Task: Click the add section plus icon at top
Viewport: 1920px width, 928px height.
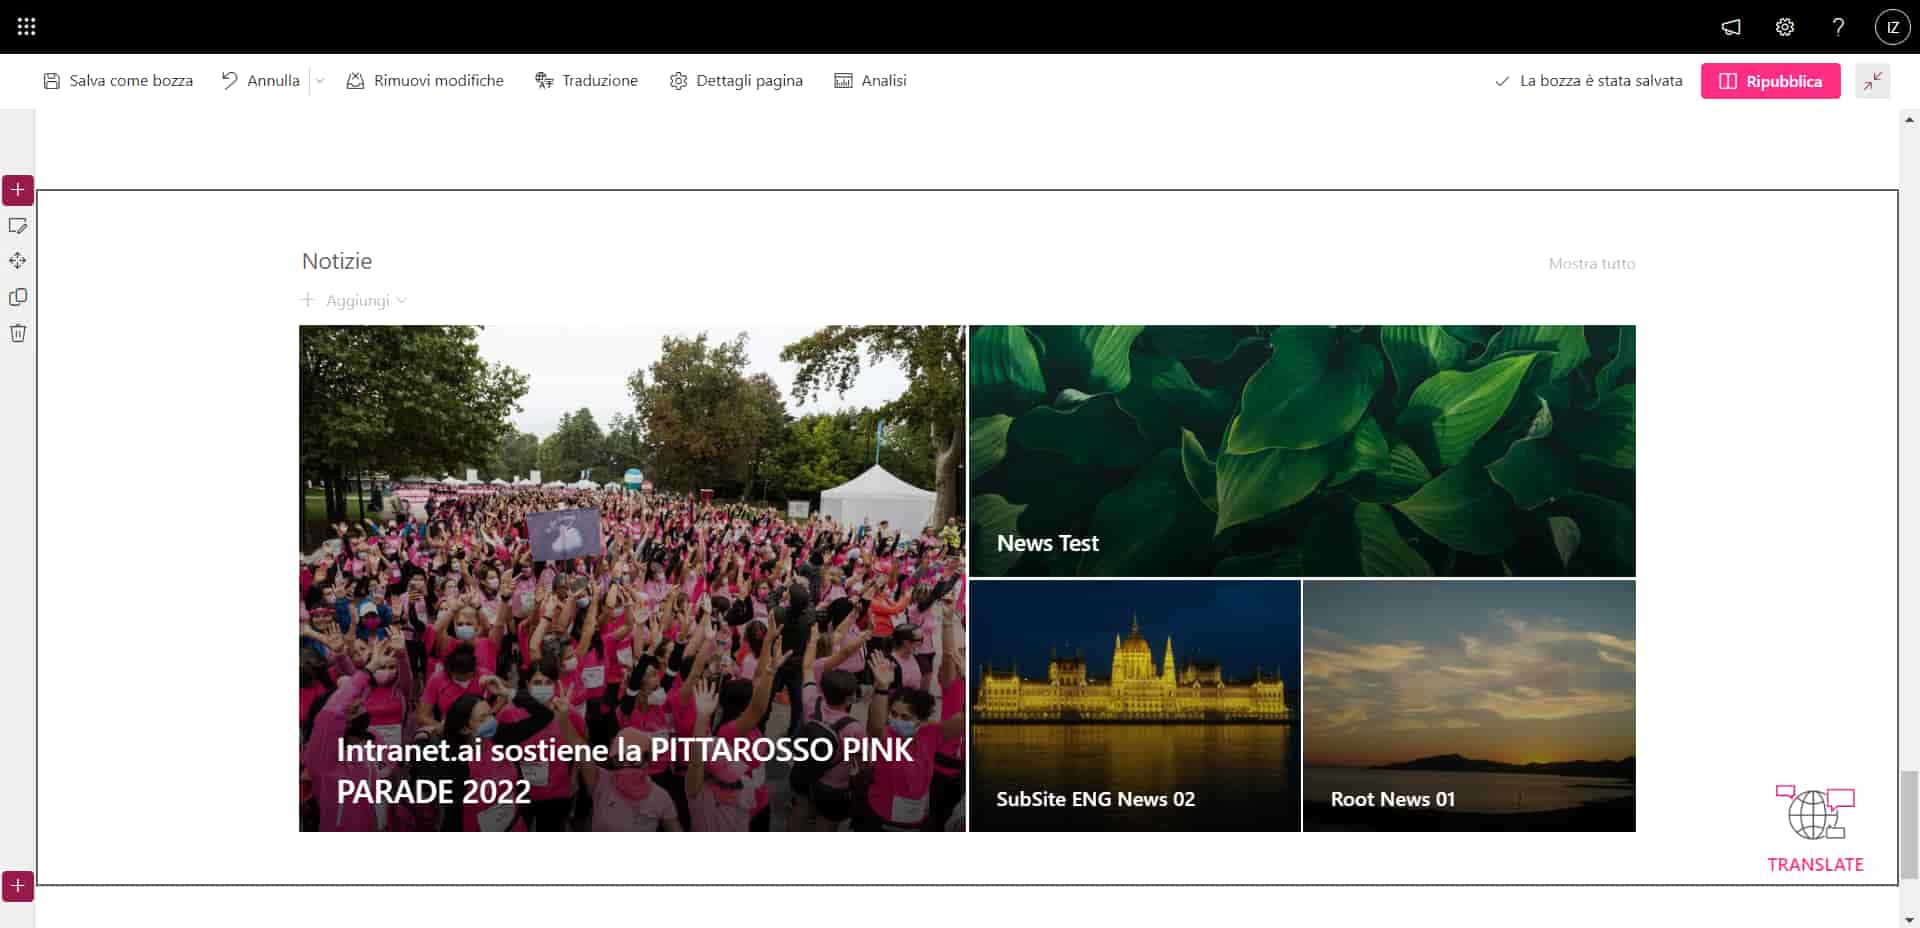Action: pos(18,190)
